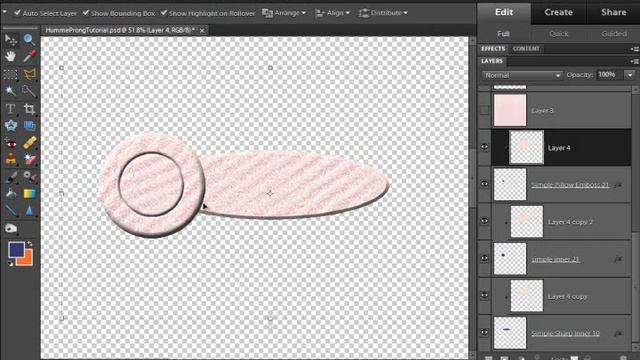Hide the Layer 4 copy layer

484,296
